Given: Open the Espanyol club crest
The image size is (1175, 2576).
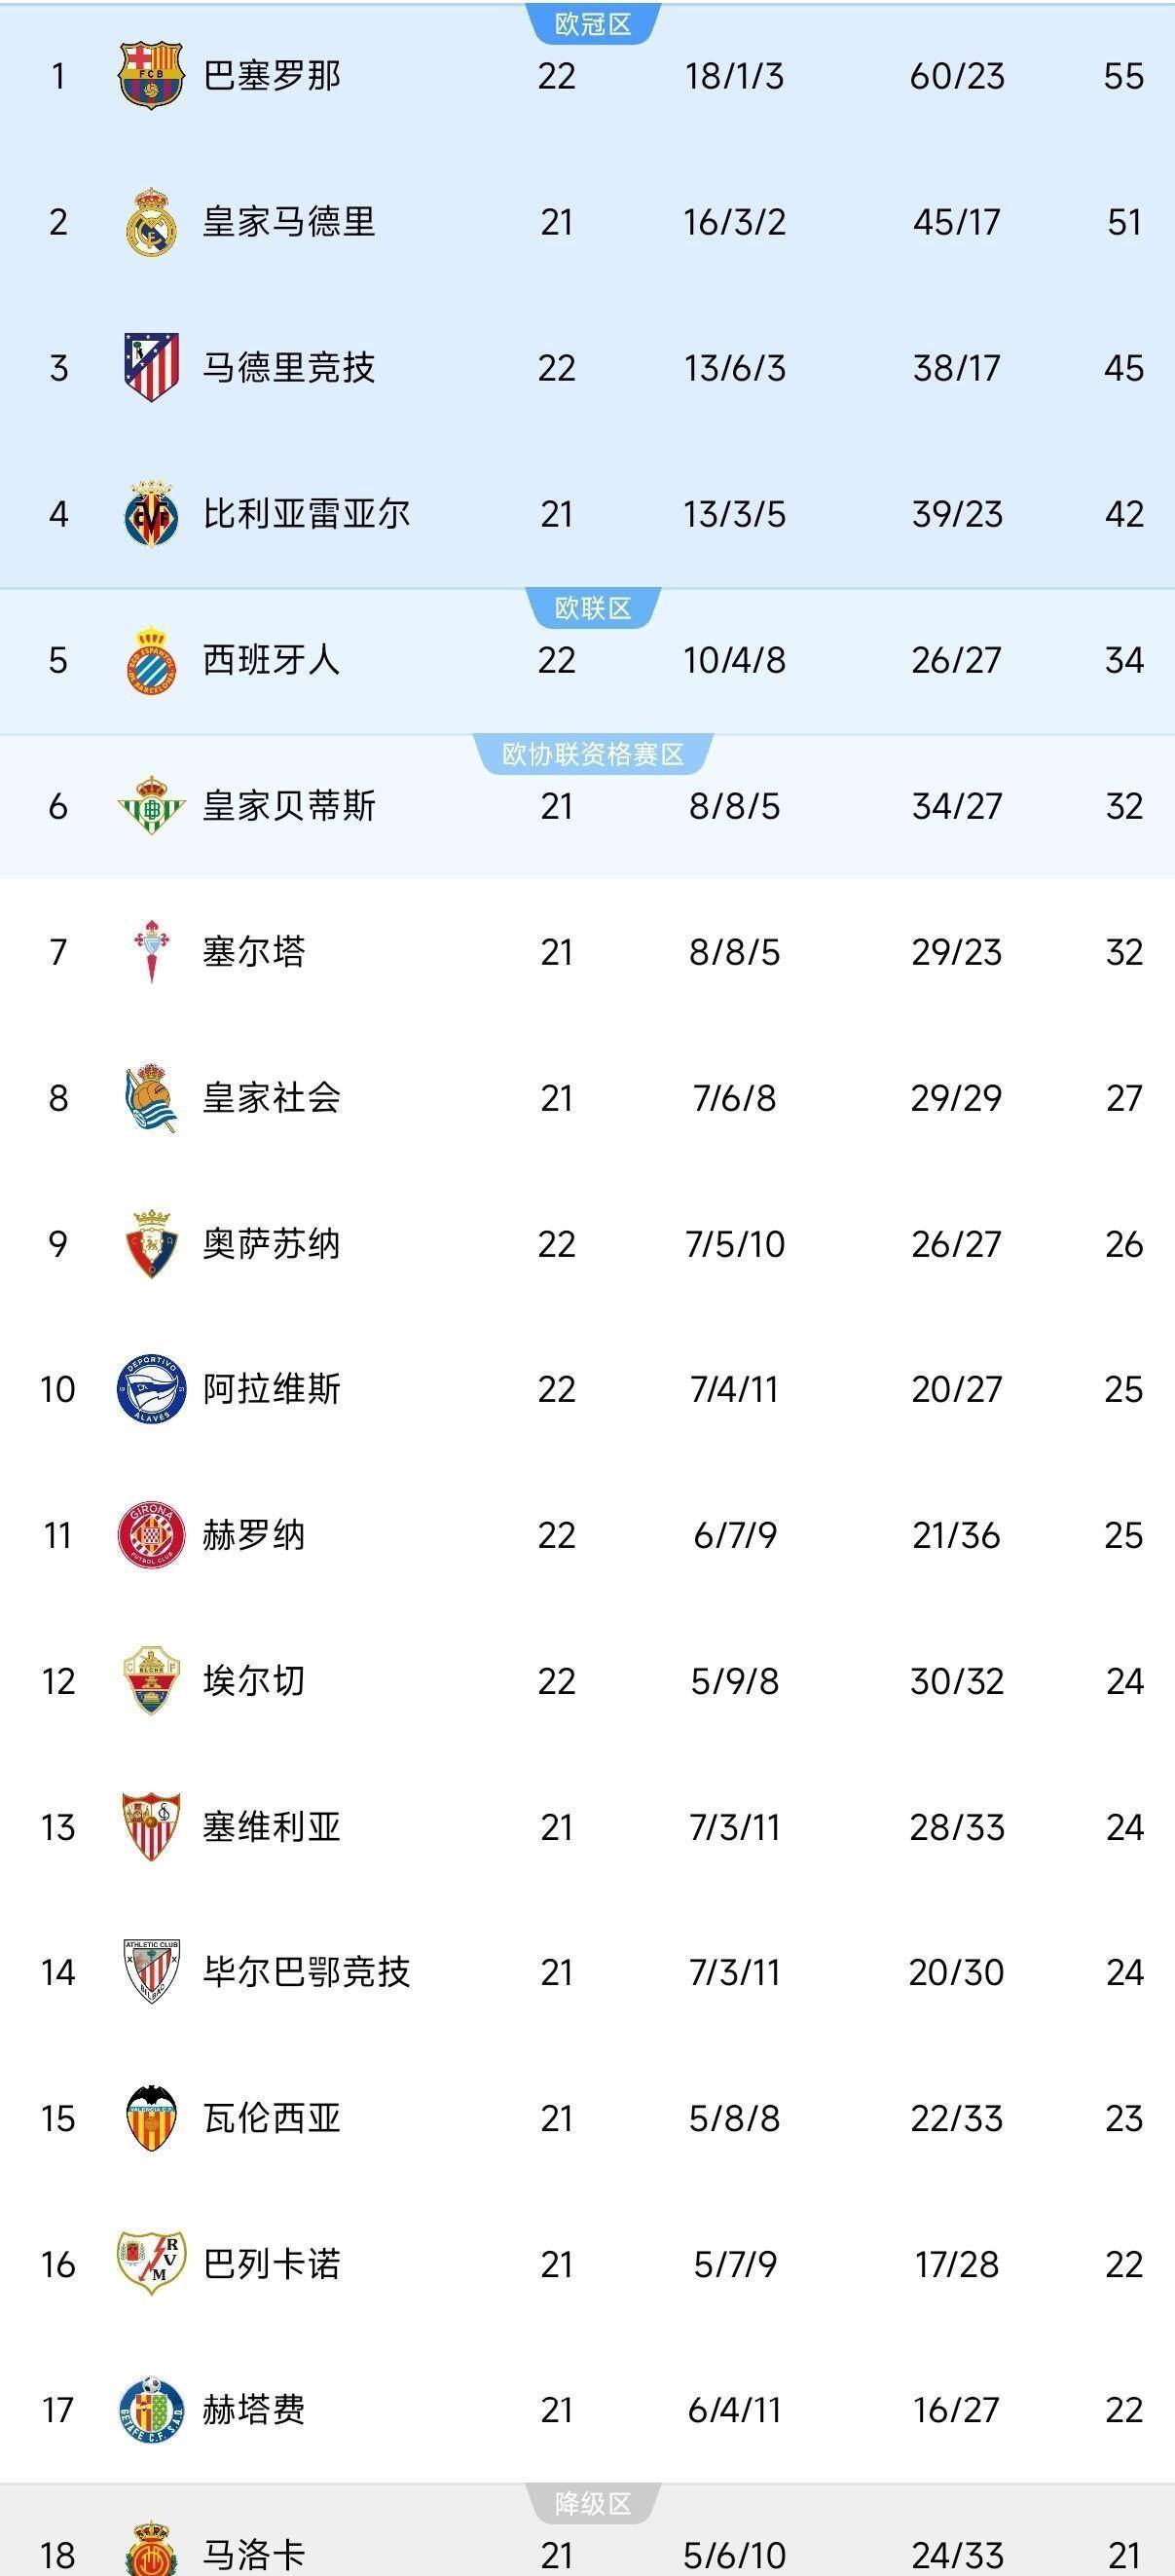Looking at the screenshot, I should click(151, 660).
